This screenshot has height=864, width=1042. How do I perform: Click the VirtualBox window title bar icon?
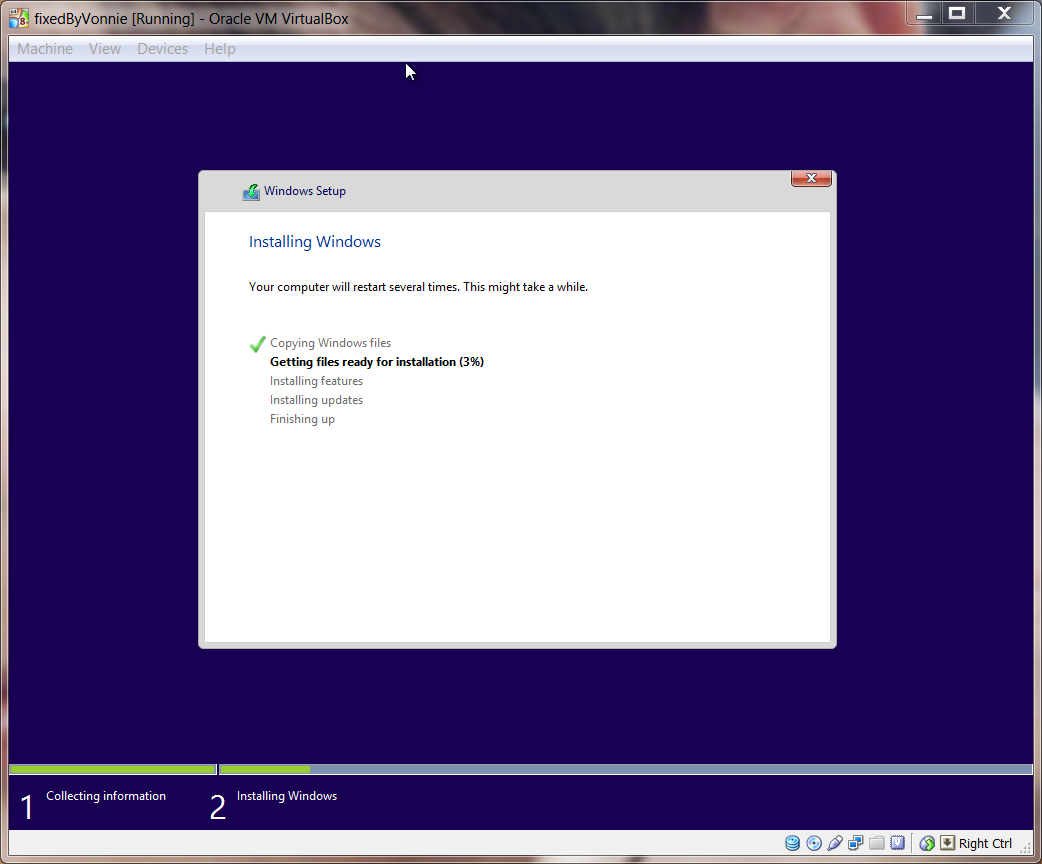point(19,19)
